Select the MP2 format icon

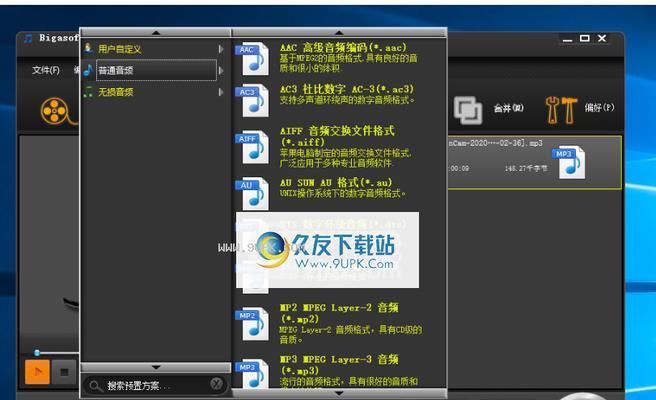(x=252, y=324)
